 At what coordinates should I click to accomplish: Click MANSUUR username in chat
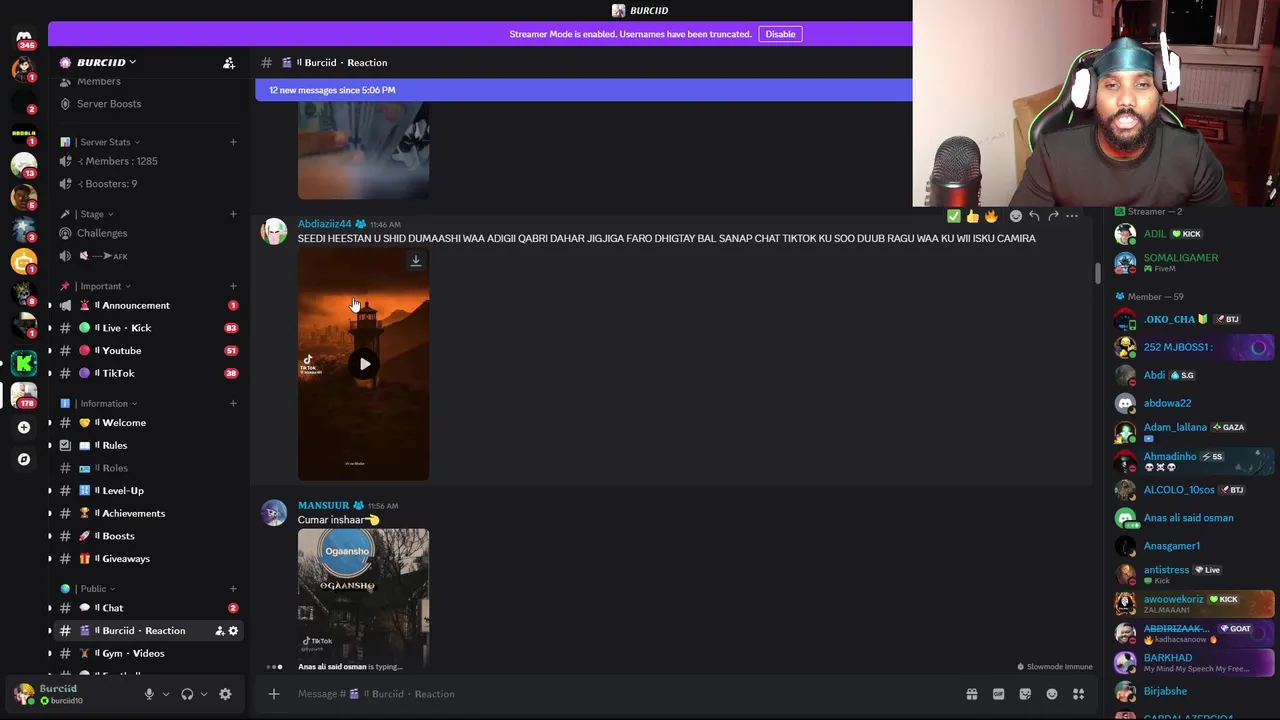coord(323,505)
